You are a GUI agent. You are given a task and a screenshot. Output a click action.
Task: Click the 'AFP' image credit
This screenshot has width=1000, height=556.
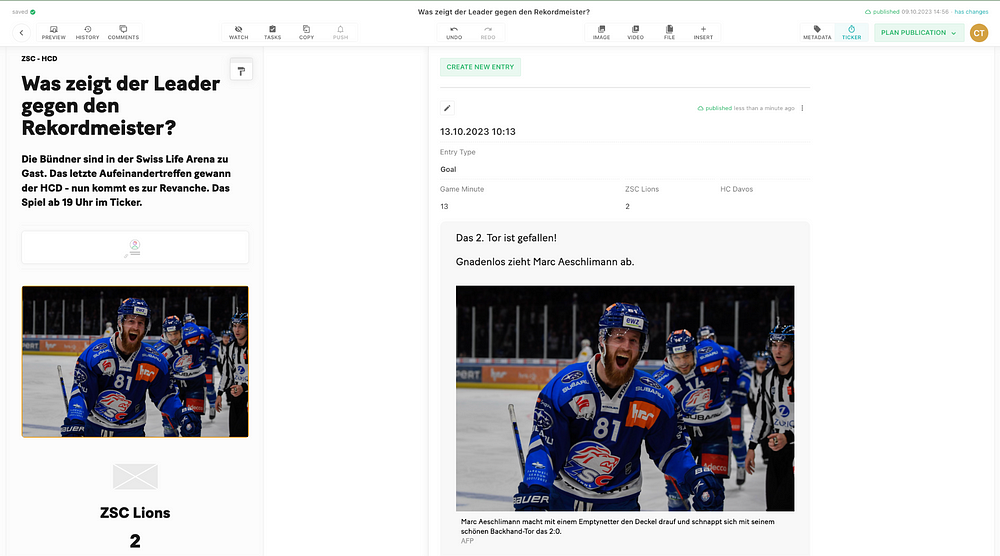467,541
